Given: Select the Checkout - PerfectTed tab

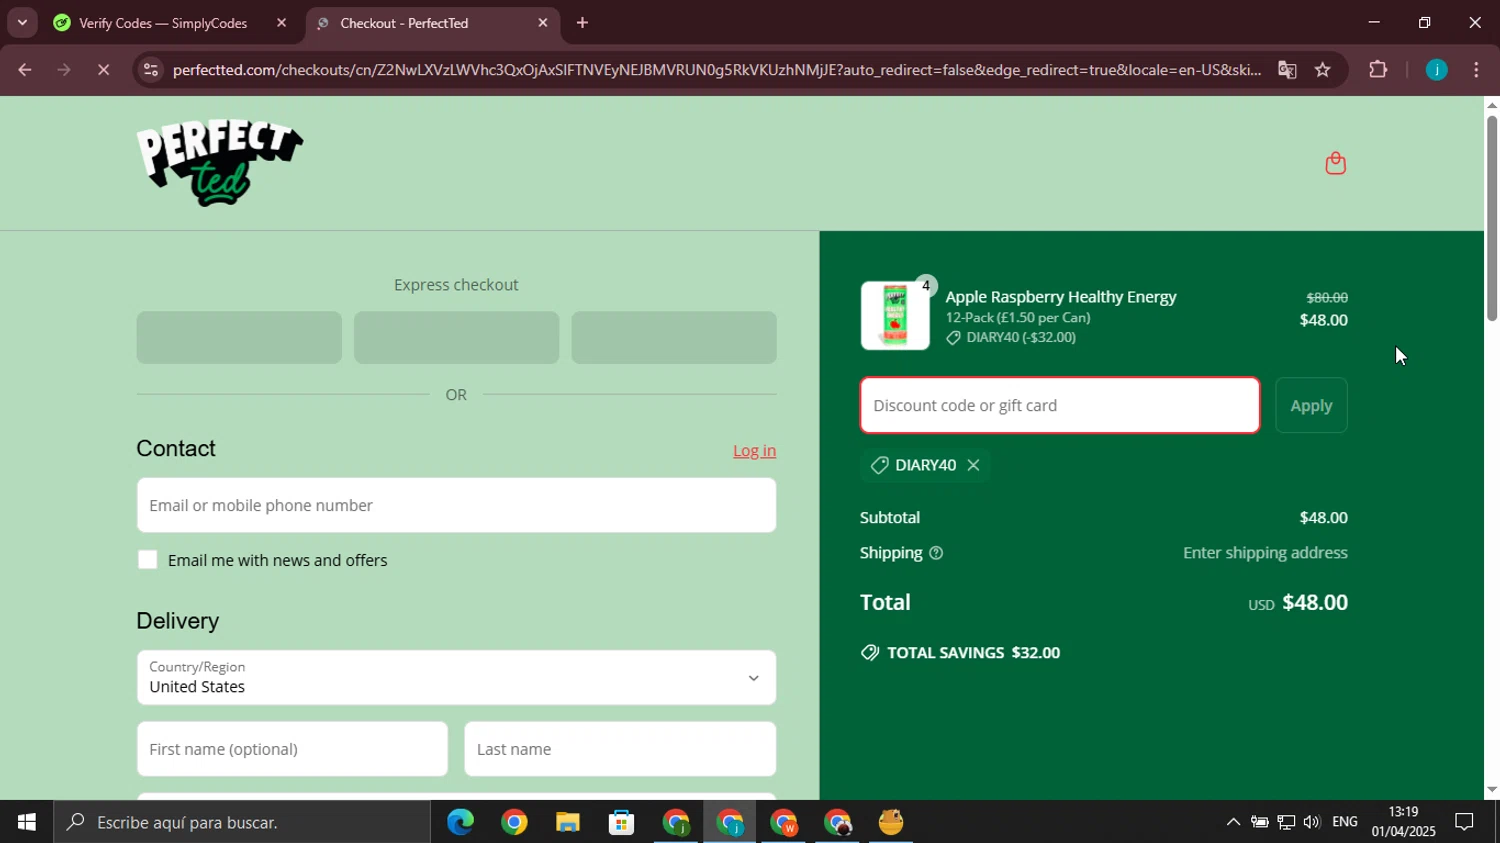Looking at the screenshot, I should point(432,23).
